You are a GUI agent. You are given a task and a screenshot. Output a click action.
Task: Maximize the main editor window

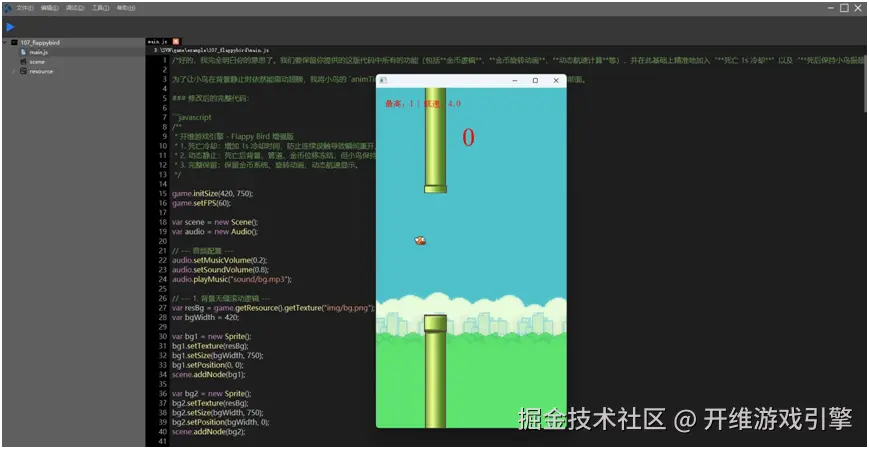pos(844,8)
